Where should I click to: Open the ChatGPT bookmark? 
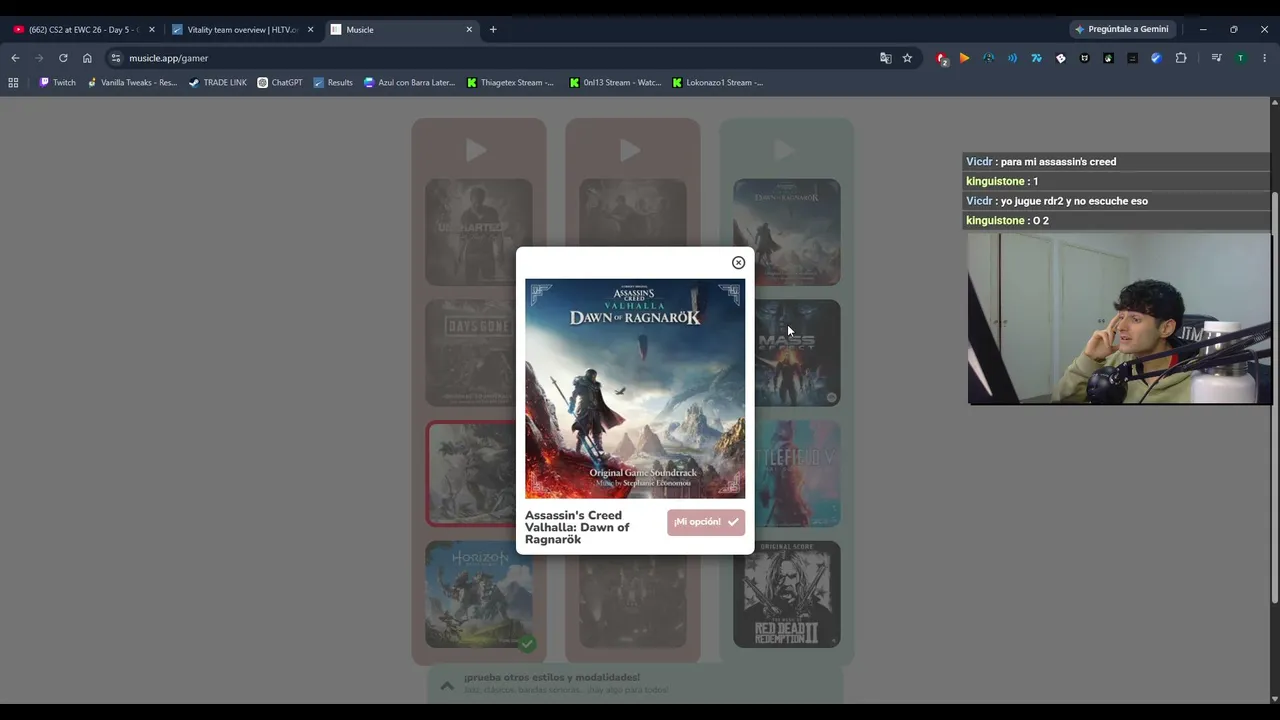coord(280,83)
